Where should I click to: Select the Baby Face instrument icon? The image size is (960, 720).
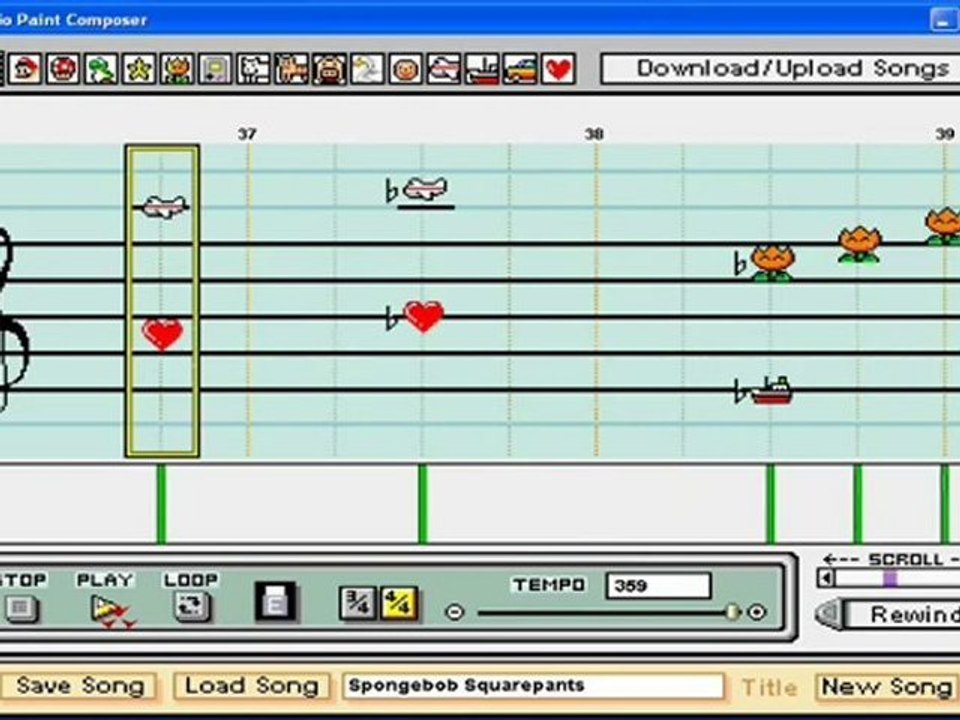(x=405, y=69)
